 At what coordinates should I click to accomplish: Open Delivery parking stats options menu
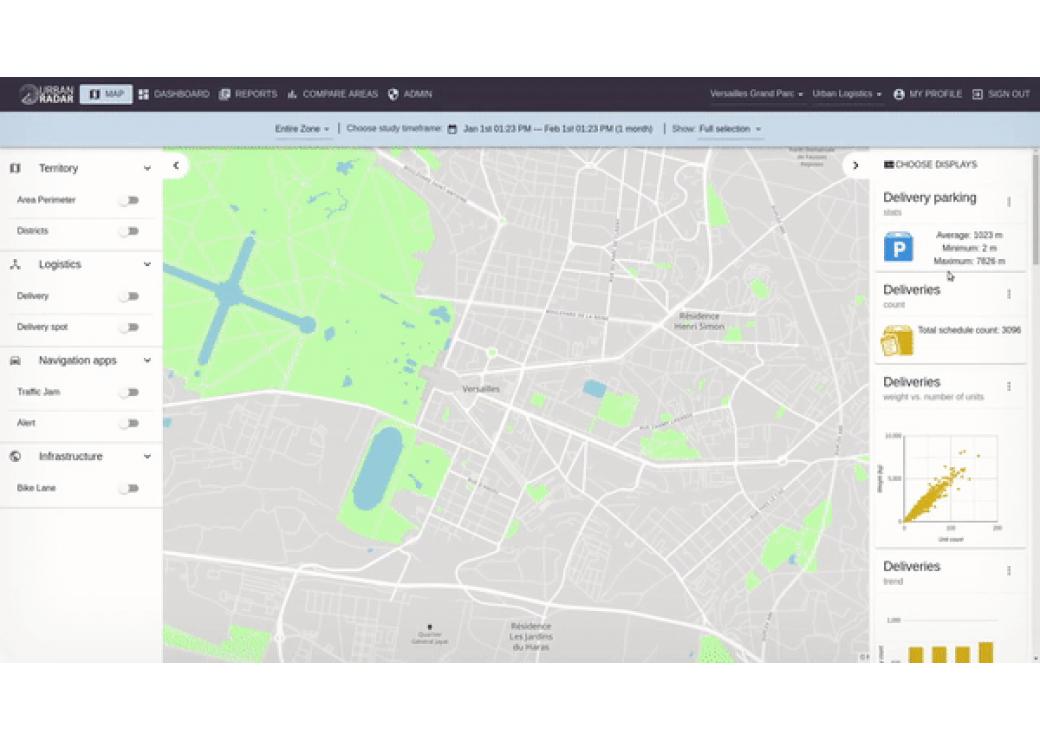1009,202
